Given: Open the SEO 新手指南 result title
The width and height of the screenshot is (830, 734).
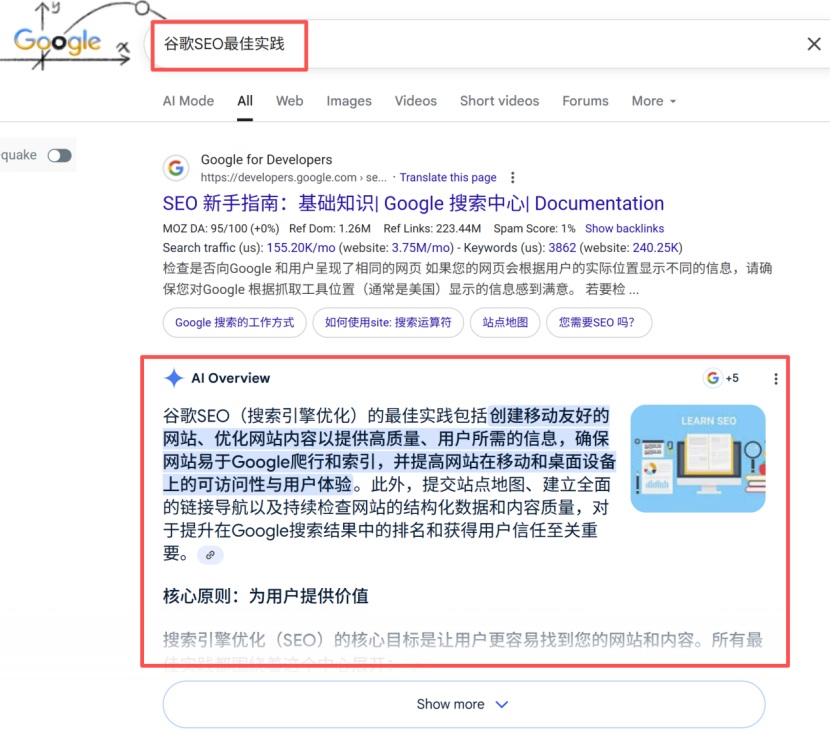Looking at the screenshot, I should tap(413, 203).
